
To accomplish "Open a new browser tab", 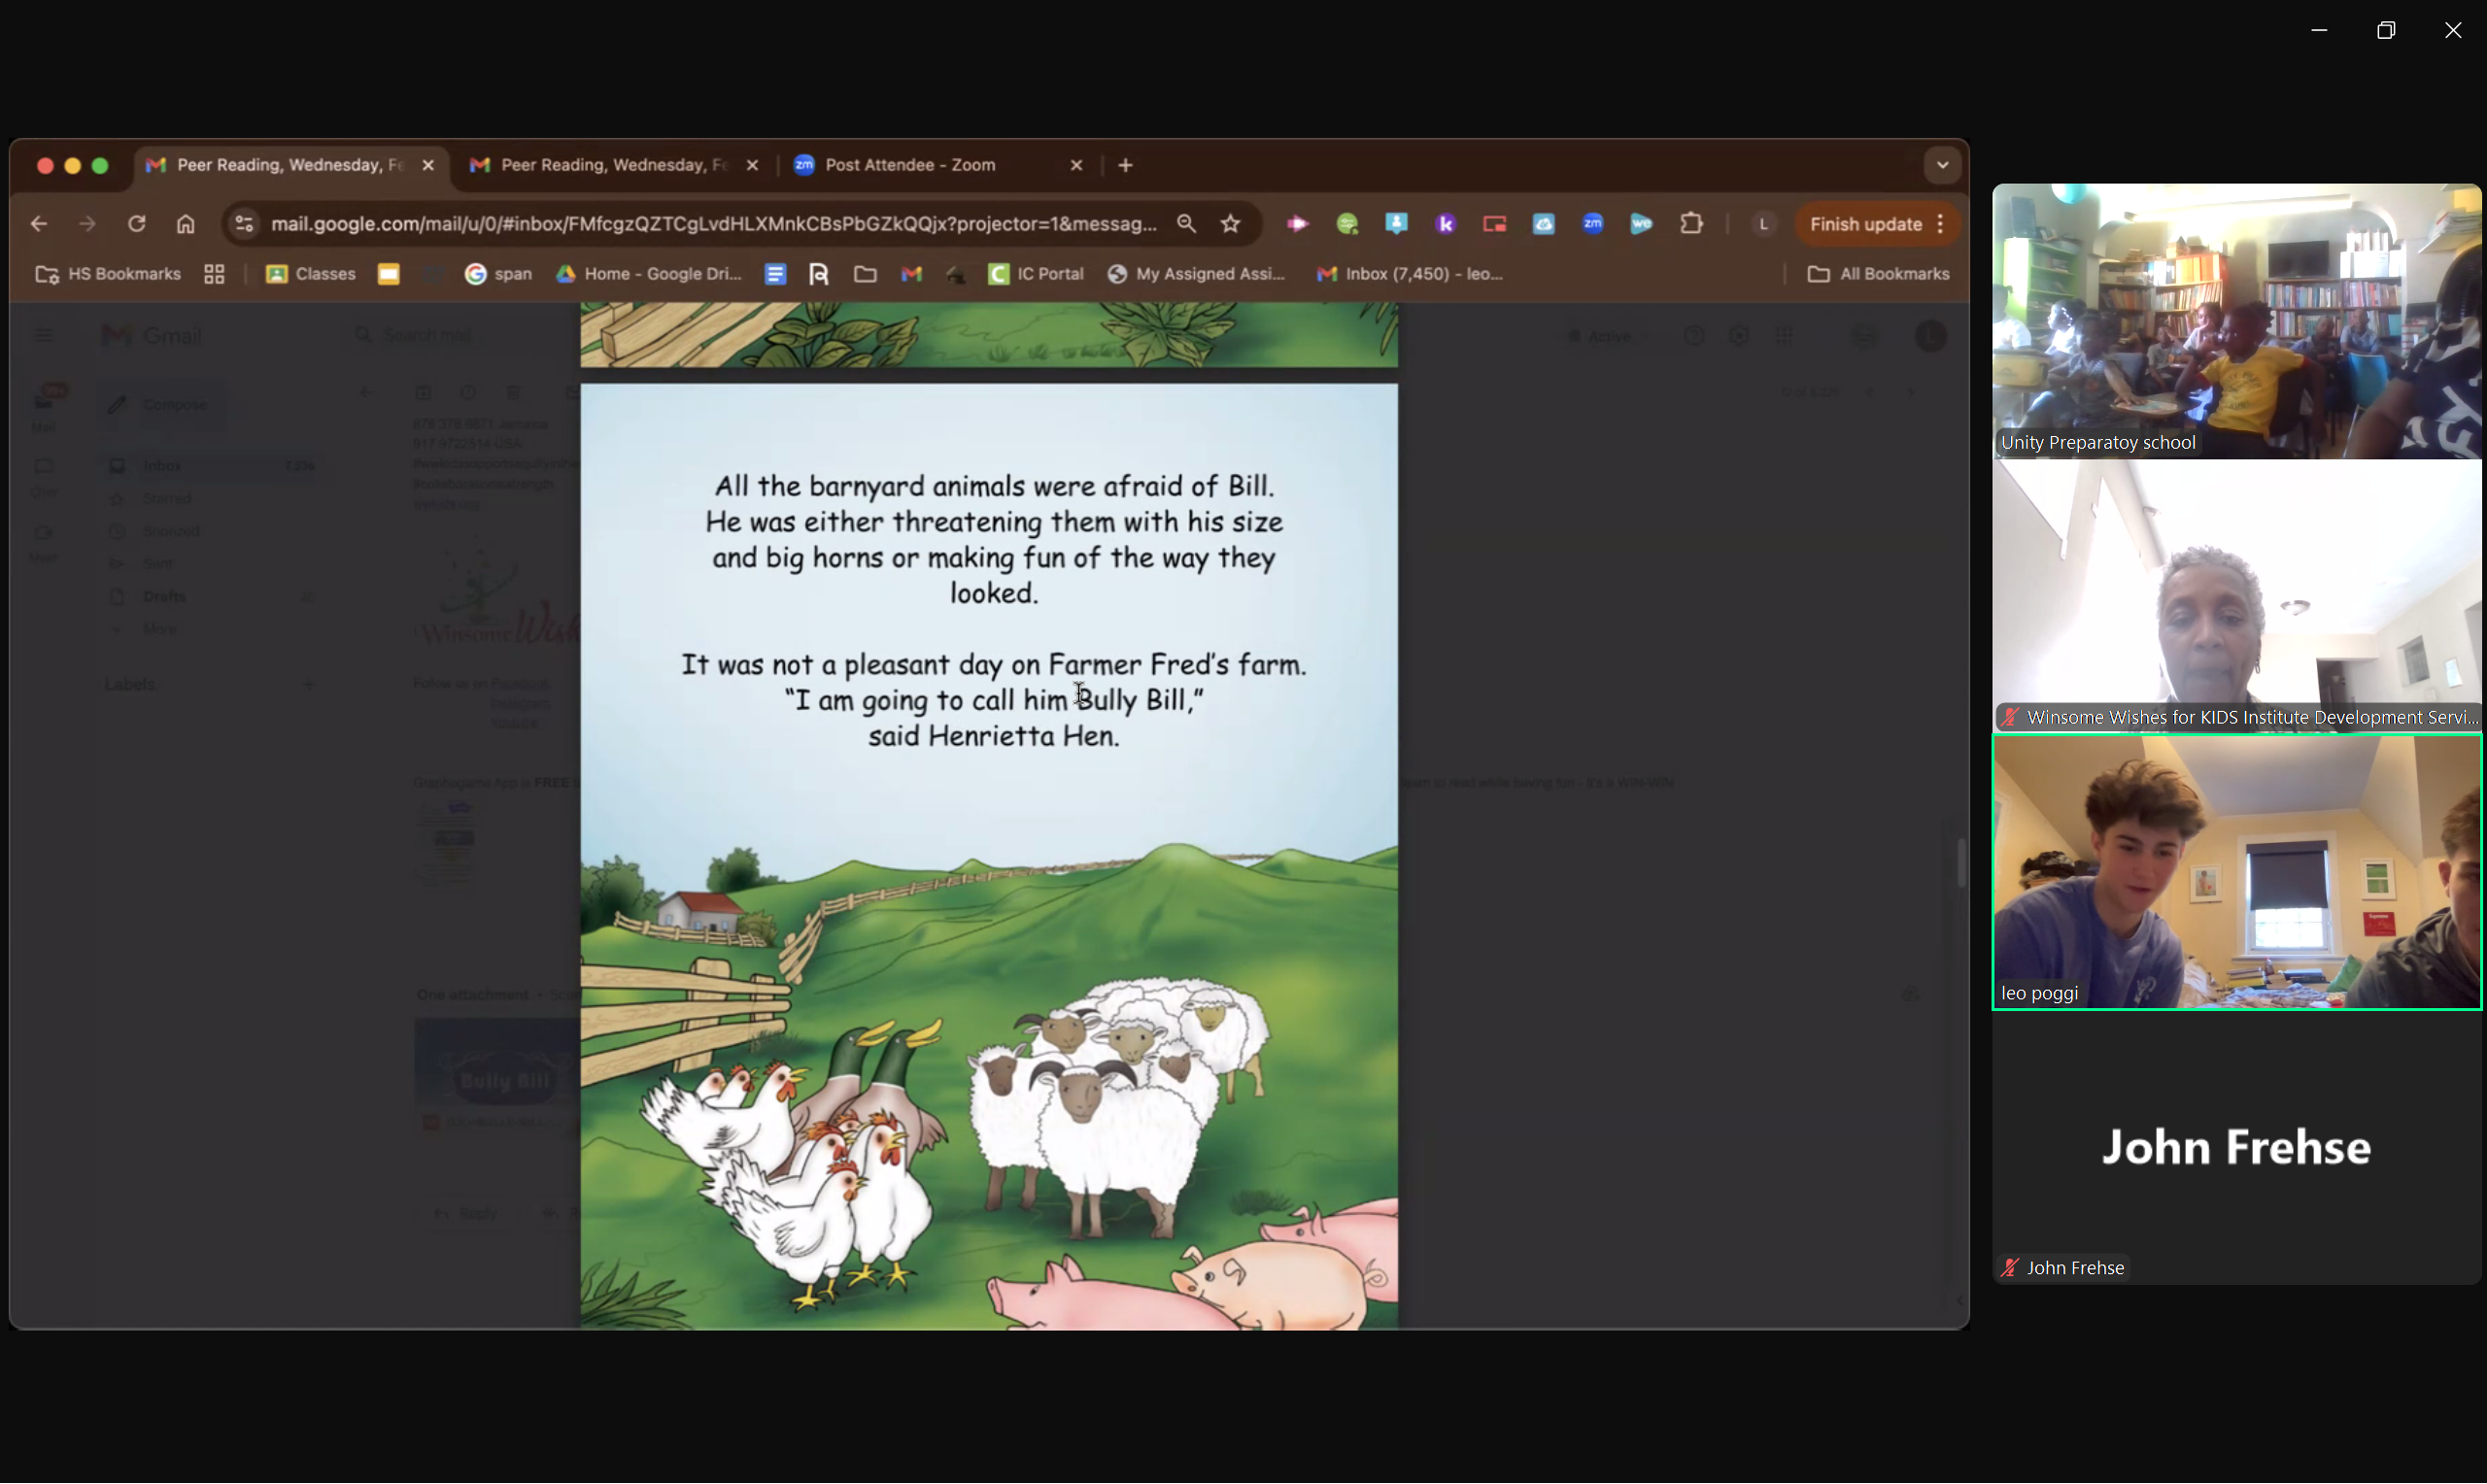I will (1126, 165).
